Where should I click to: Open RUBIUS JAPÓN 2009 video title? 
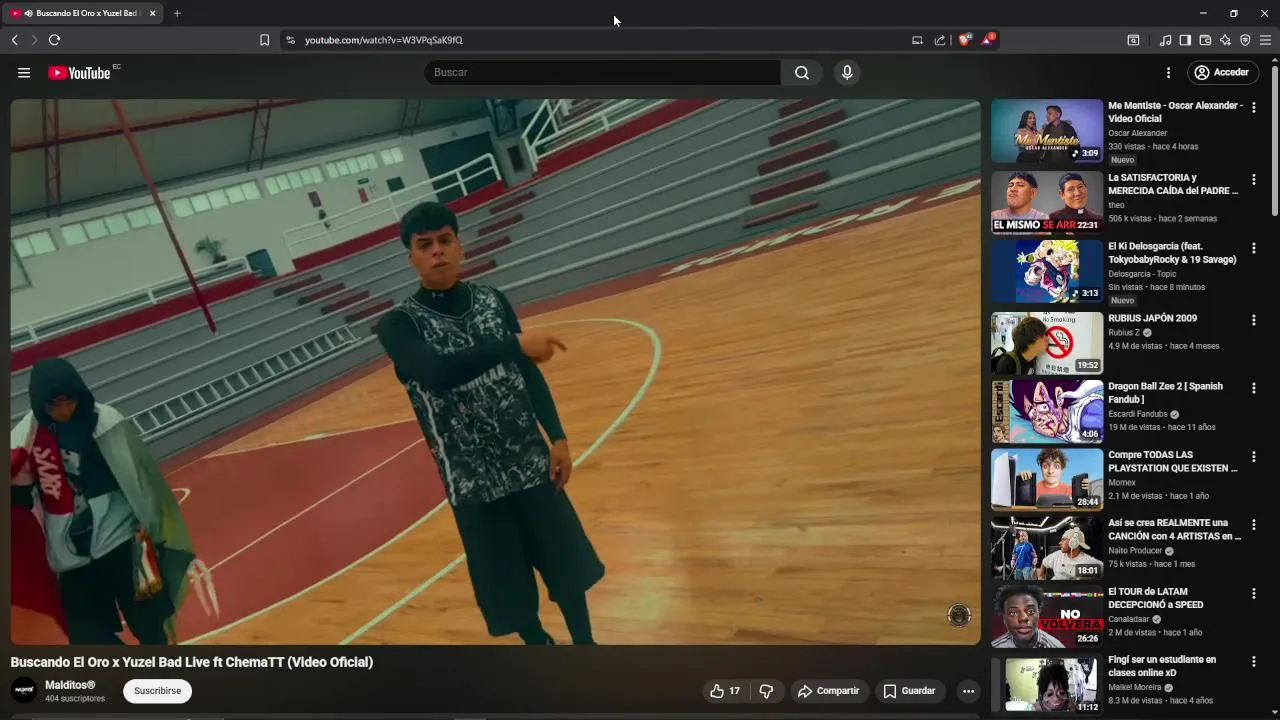coord(1152,318)
